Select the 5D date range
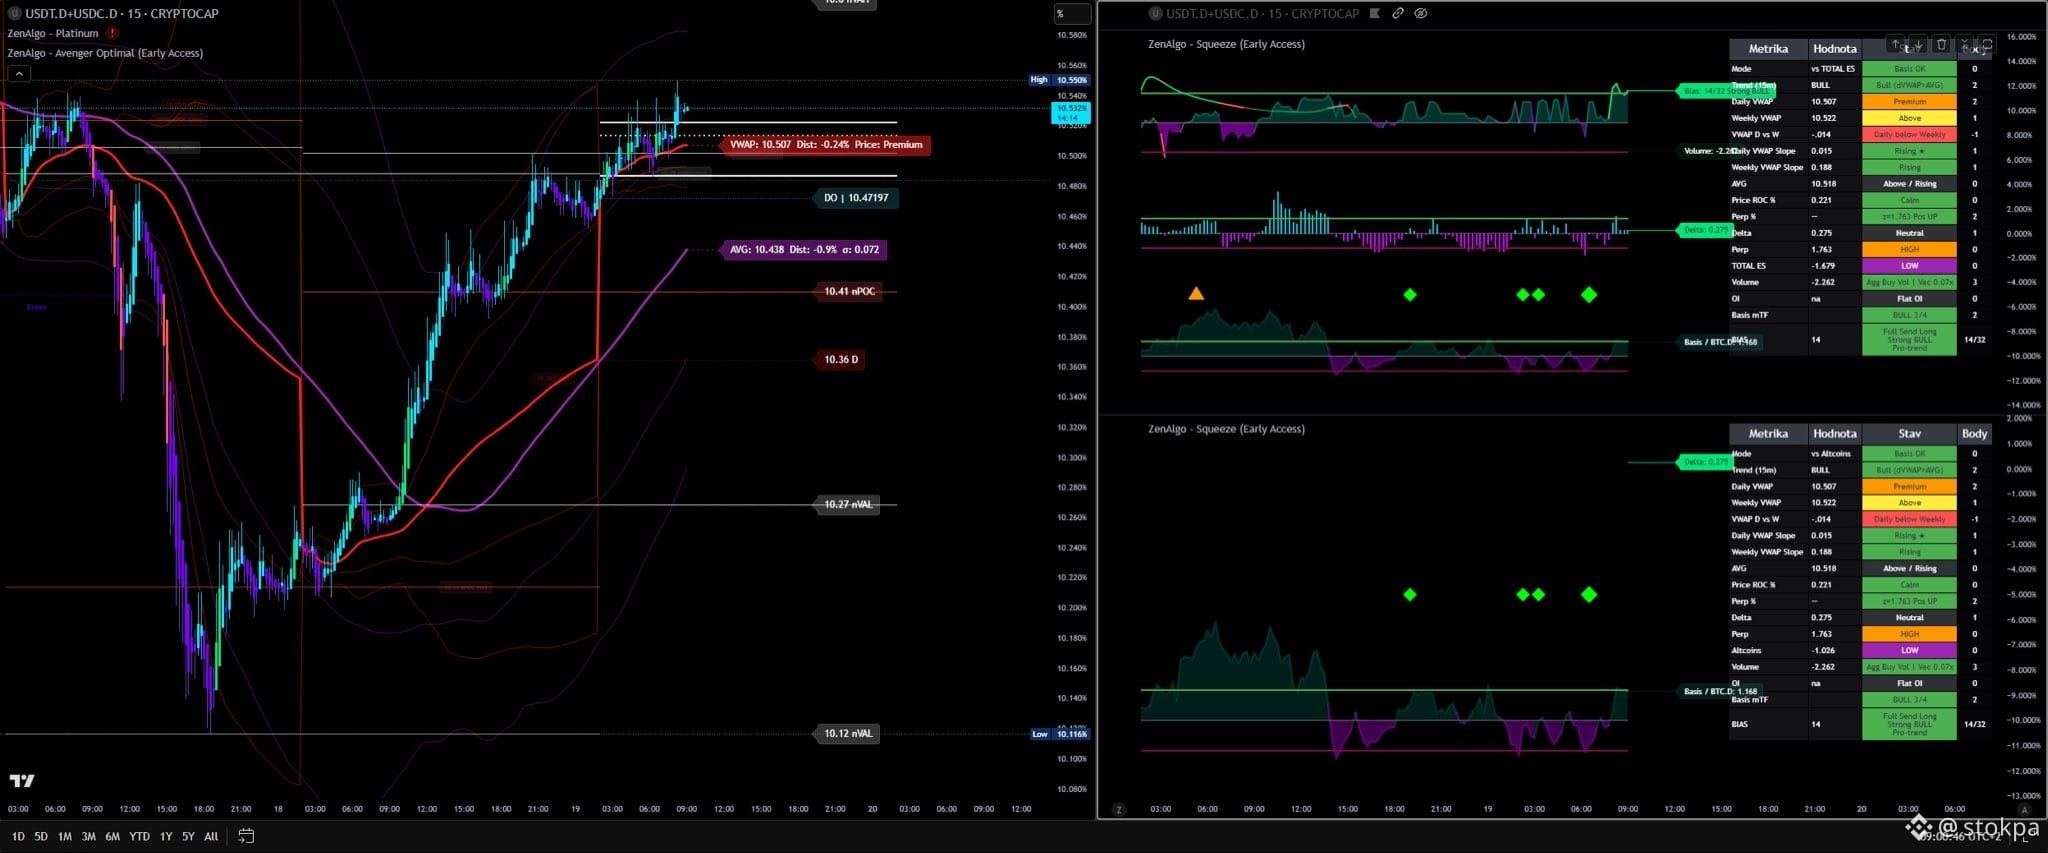 [41, 836]
